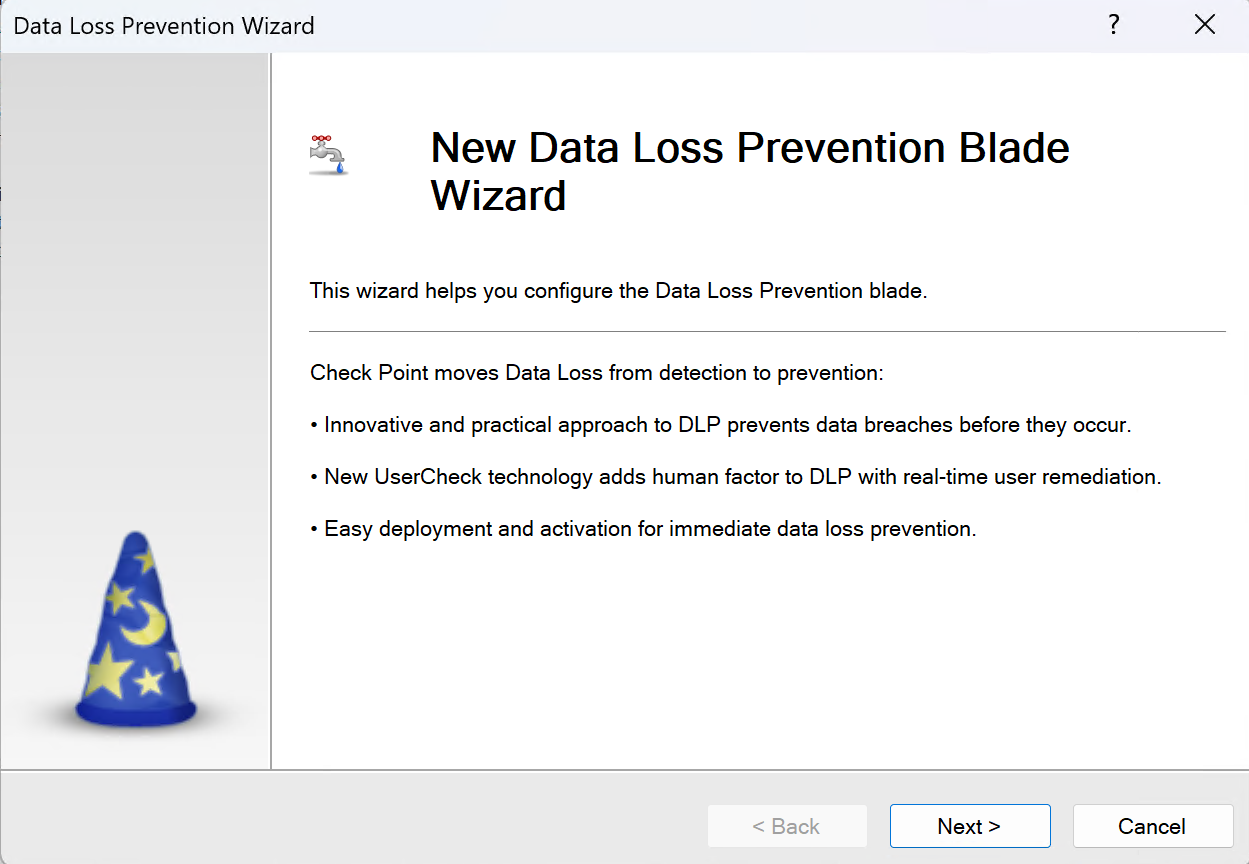This screenshot has width=1249, height=864.
Task: Click the "Check Point moves Data Loss" line
Action: [596, 373]
